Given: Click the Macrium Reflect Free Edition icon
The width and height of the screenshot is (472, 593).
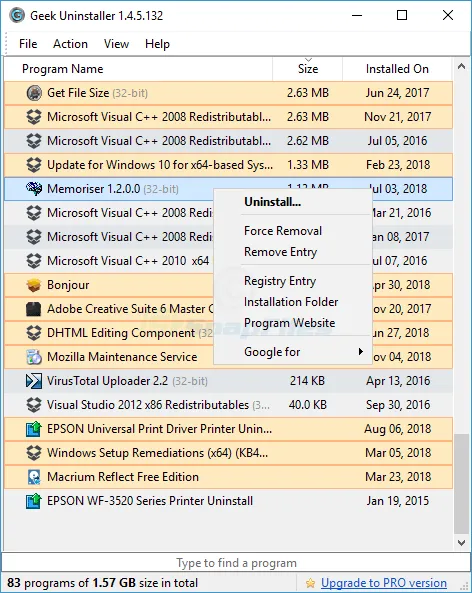Looking at the screenshot, I should tap(34, 477).
